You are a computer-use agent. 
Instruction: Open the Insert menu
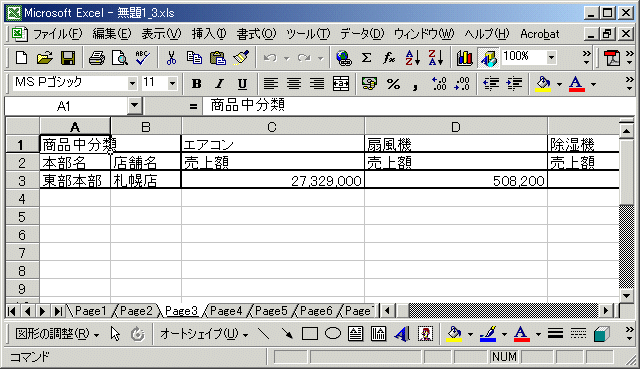coord(209,34)
